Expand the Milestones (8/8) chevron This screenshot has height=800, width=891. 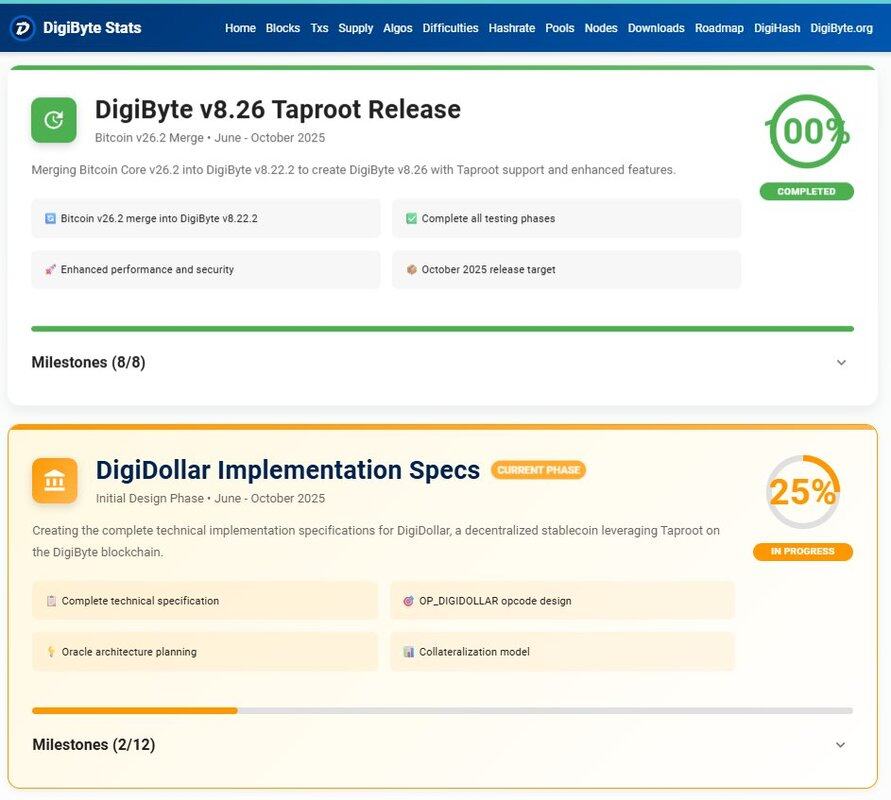coord(841,362)
